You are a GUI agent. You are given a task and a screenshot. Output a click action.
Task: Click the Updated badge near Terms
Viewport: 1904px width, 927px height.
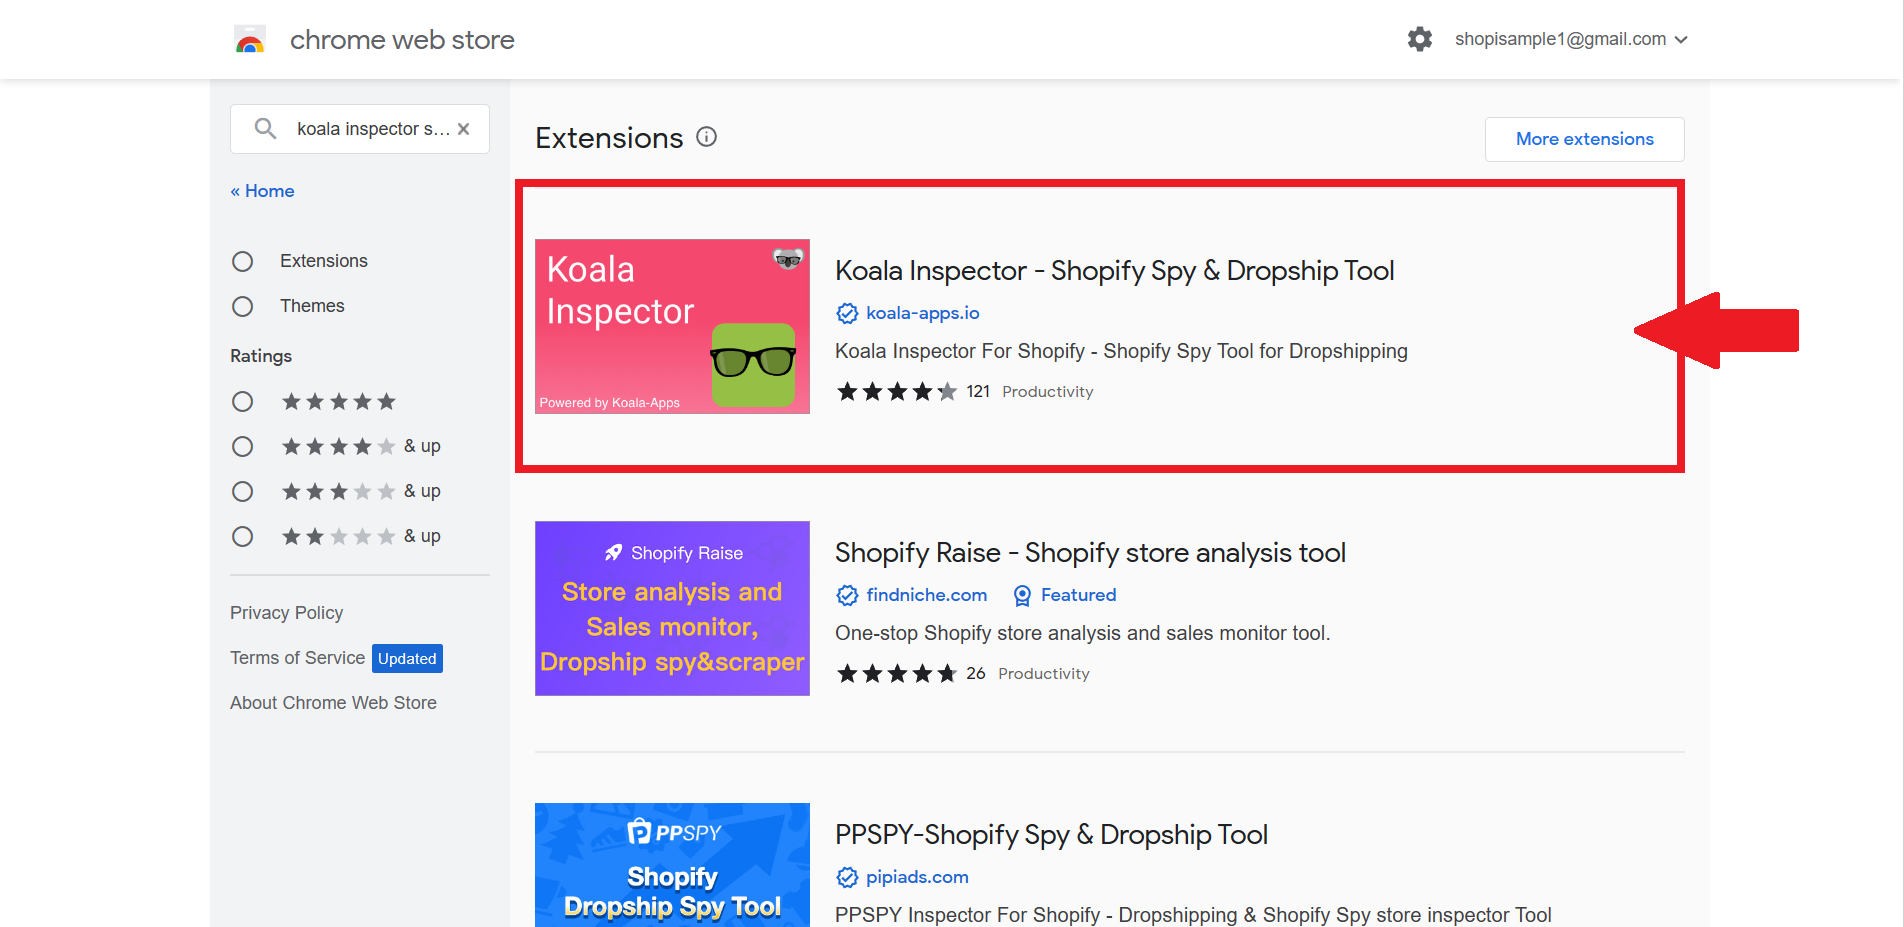click(407, 658)
